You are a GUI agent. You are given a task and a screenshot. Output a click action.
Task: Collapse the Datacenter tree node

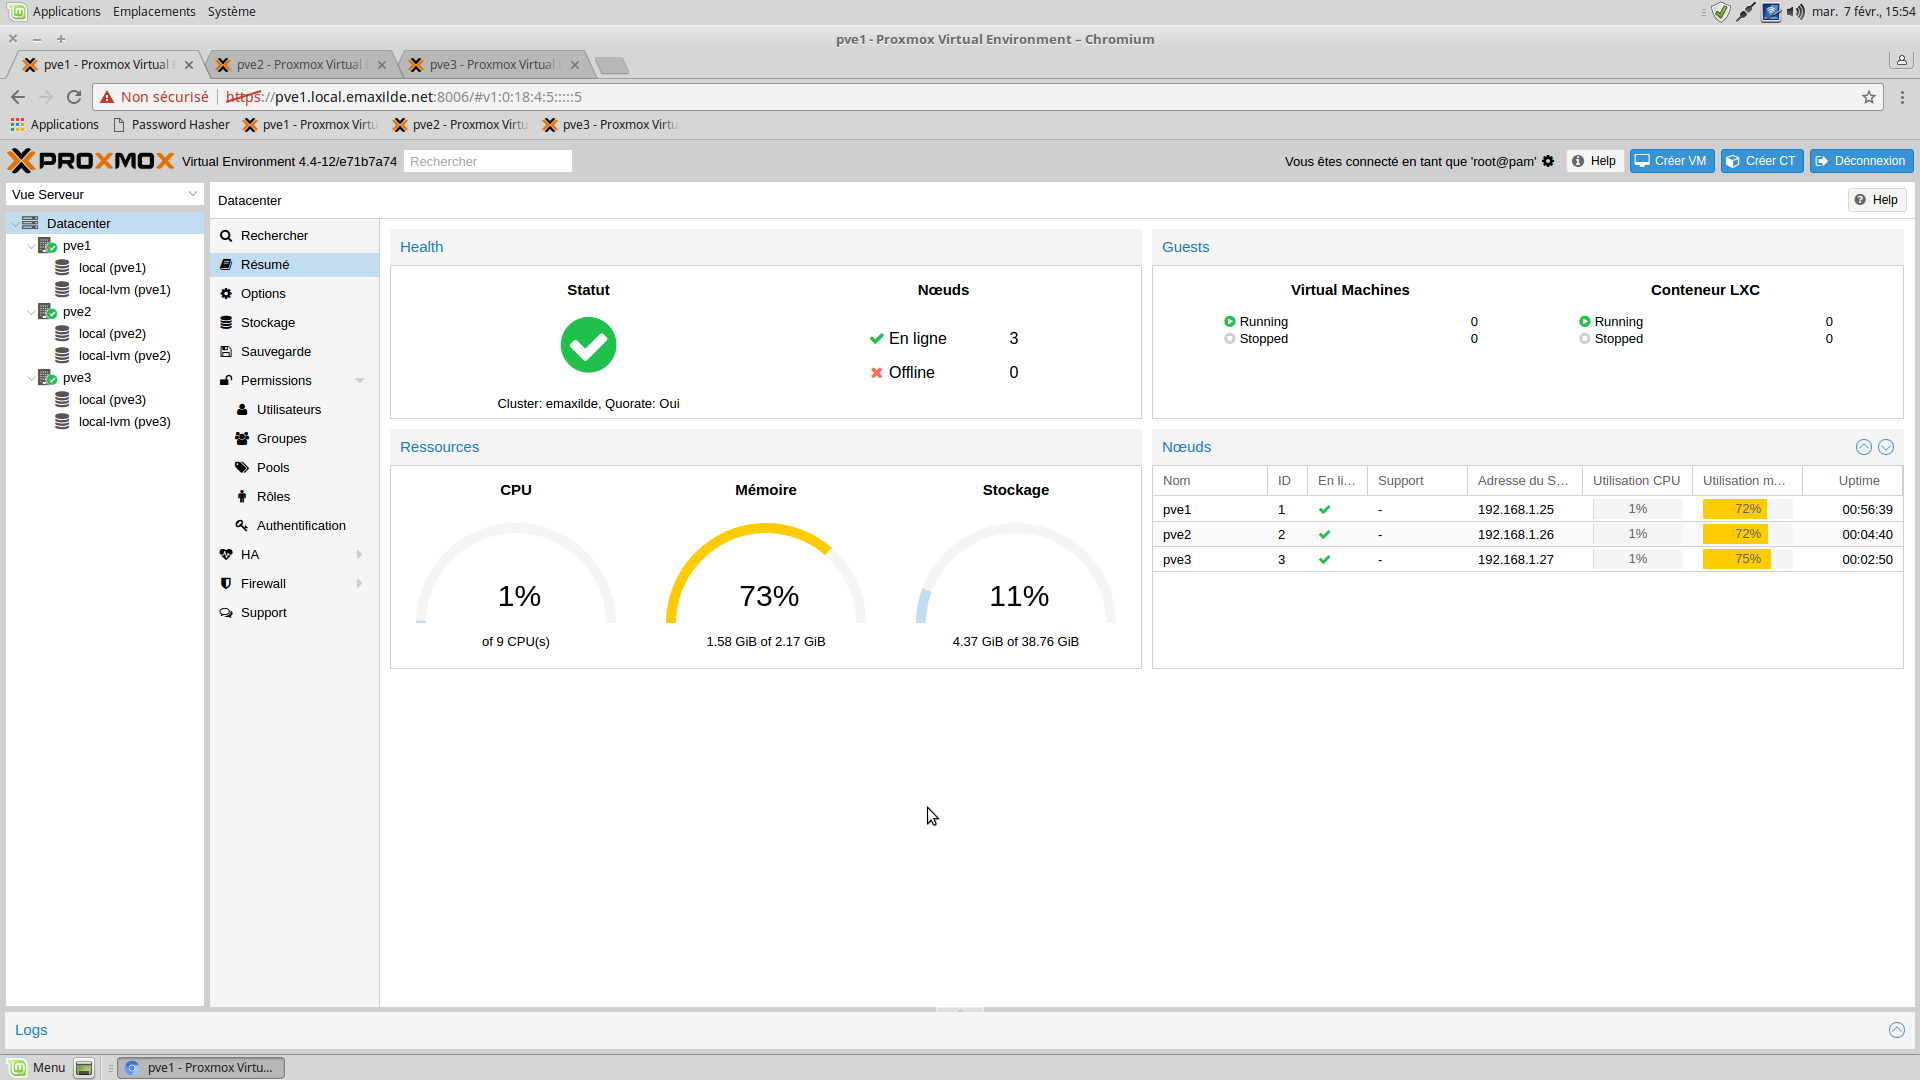(x=14, y=223)
